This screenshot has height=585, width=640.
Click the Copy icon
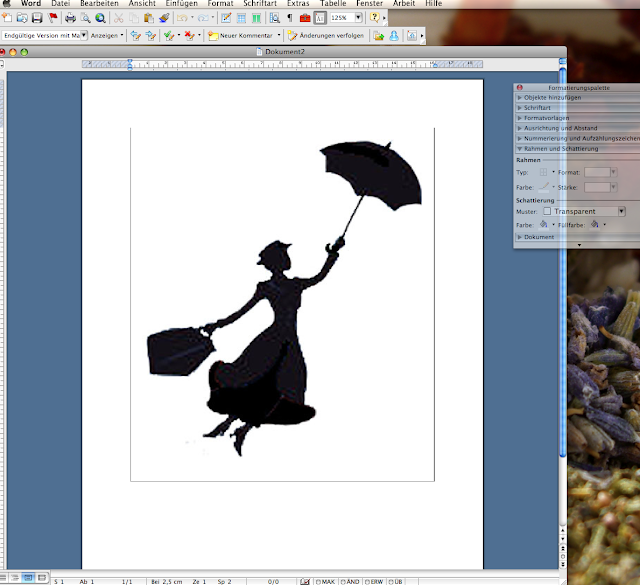(133, 18)
